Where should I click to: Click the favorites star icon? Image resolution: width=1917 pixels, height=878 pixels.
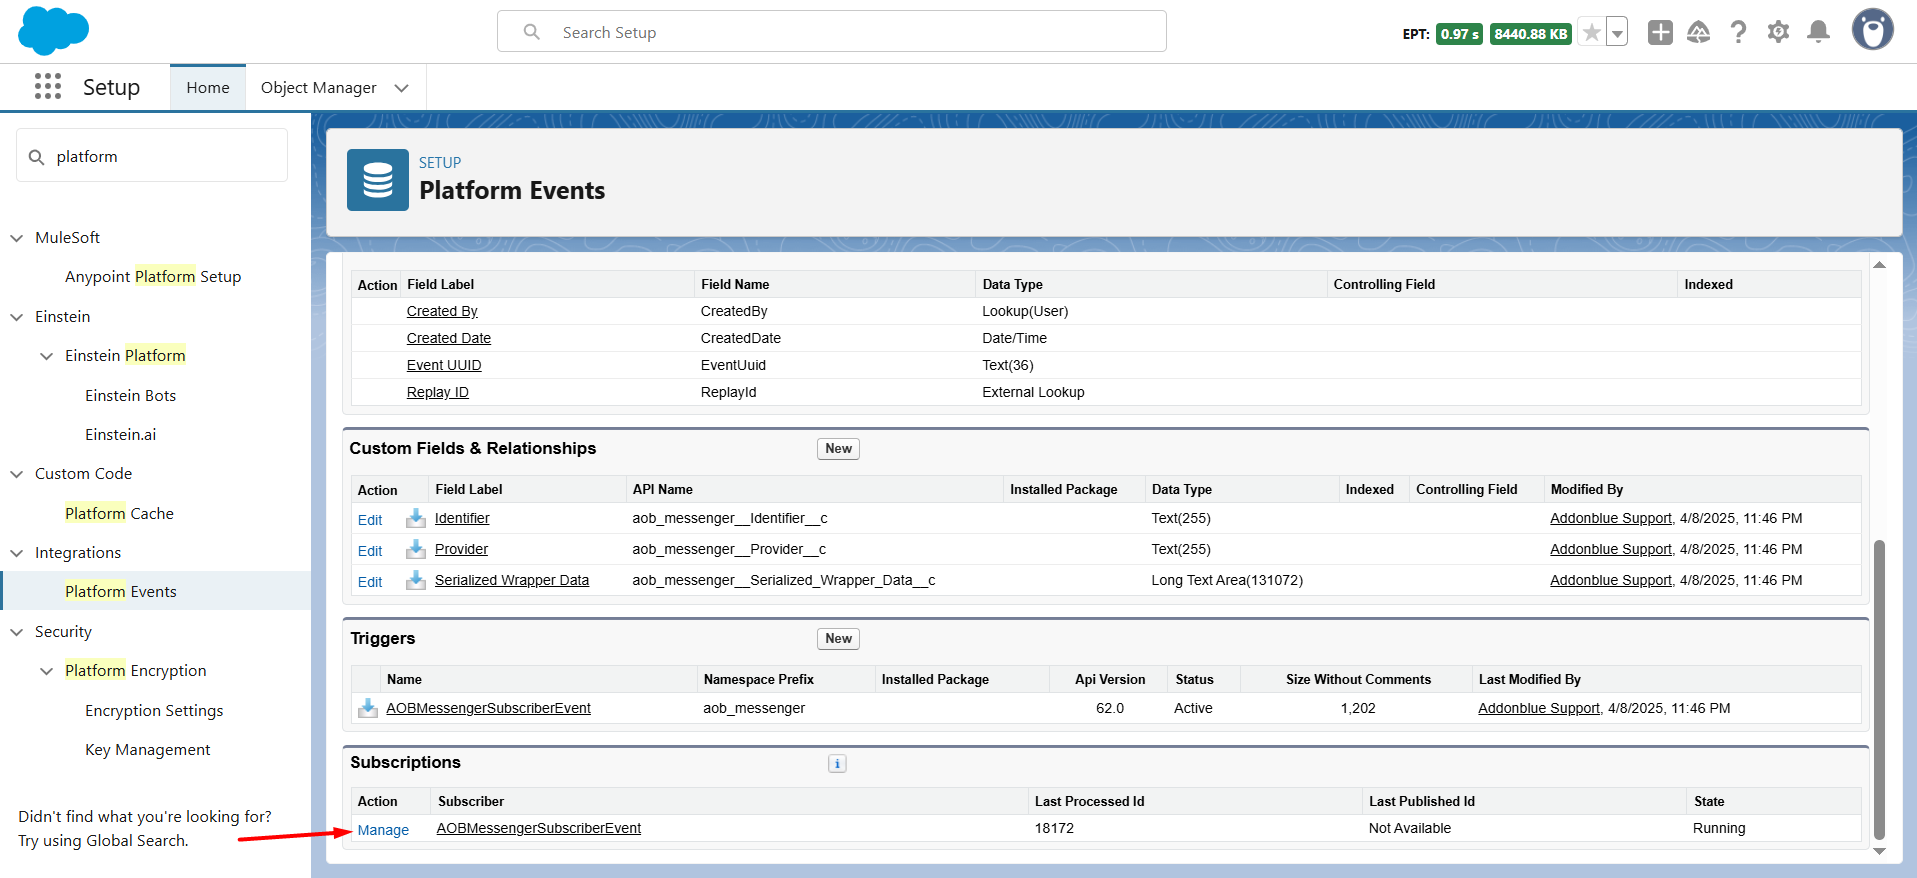pyautogui.click(x=1592, y=33)
